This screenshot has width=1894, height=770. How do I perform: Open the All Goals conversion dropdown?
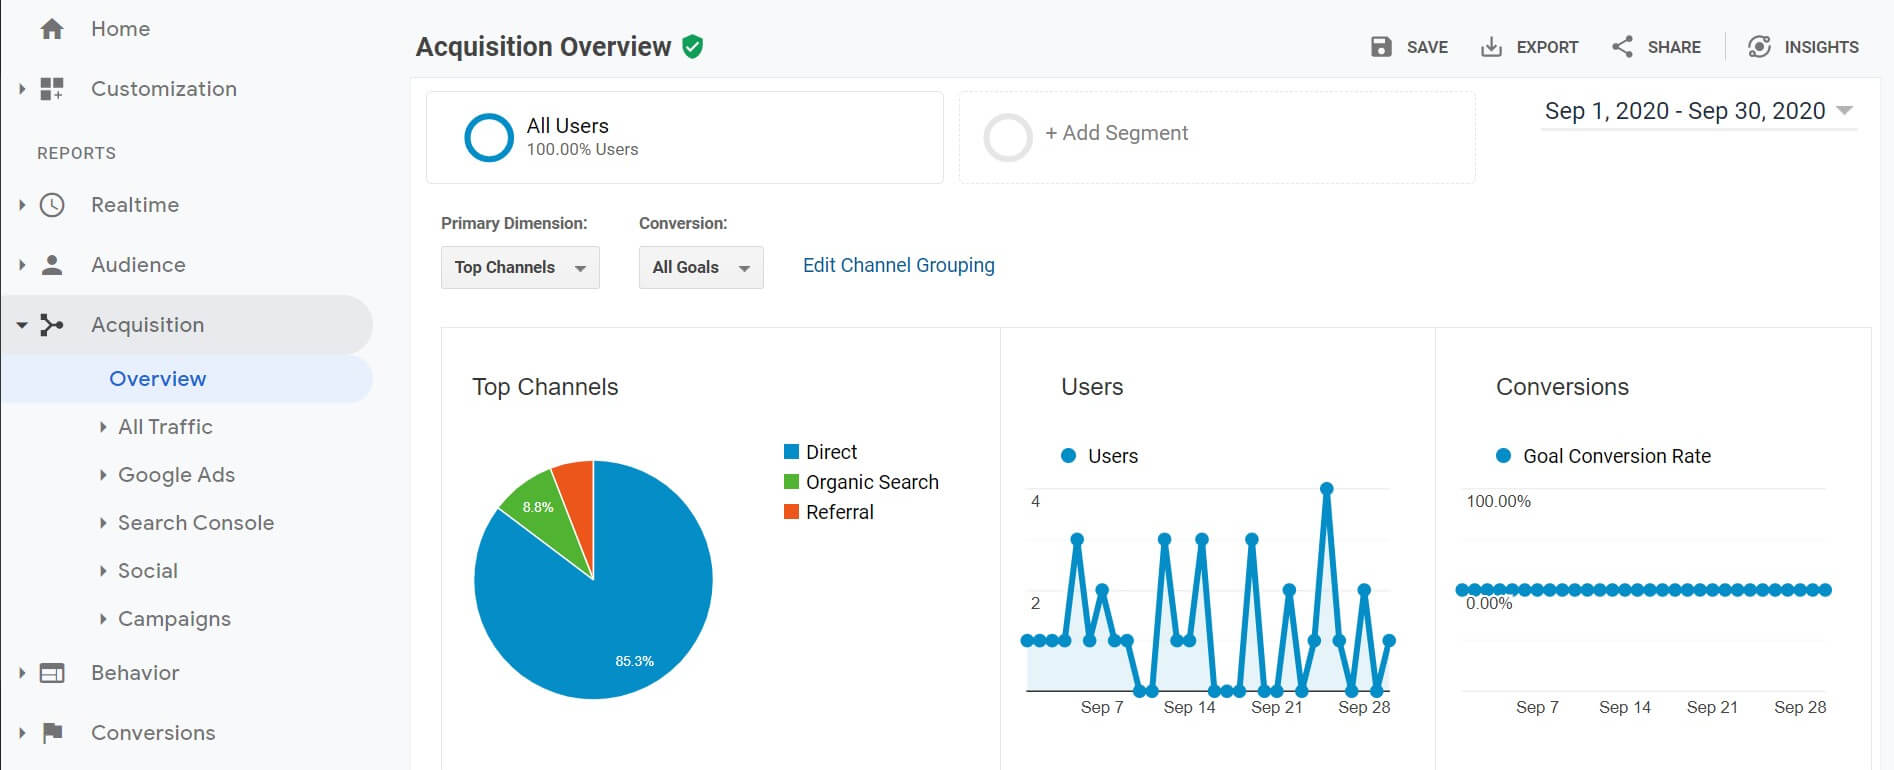tap(701, 267)
